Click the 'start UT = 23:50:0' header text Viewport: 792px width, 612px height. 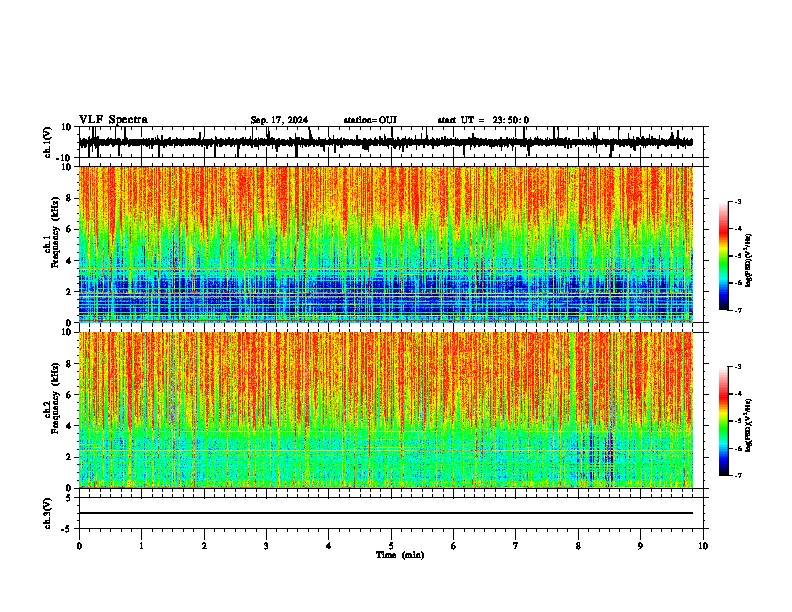click(x=483, y=120)
